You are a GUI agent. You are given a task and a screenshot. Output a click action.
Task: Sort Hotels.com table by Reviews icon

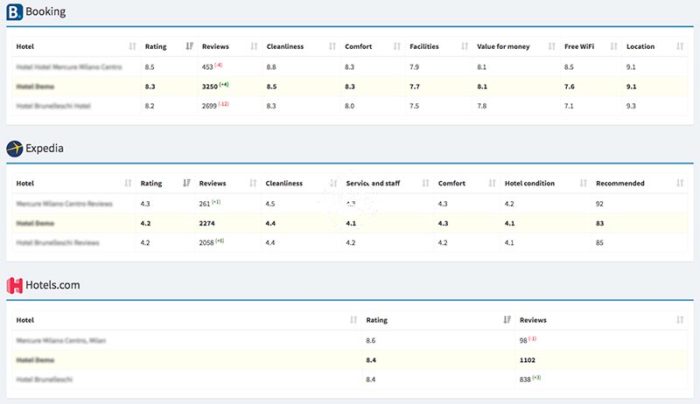click(x=680, y=320)
